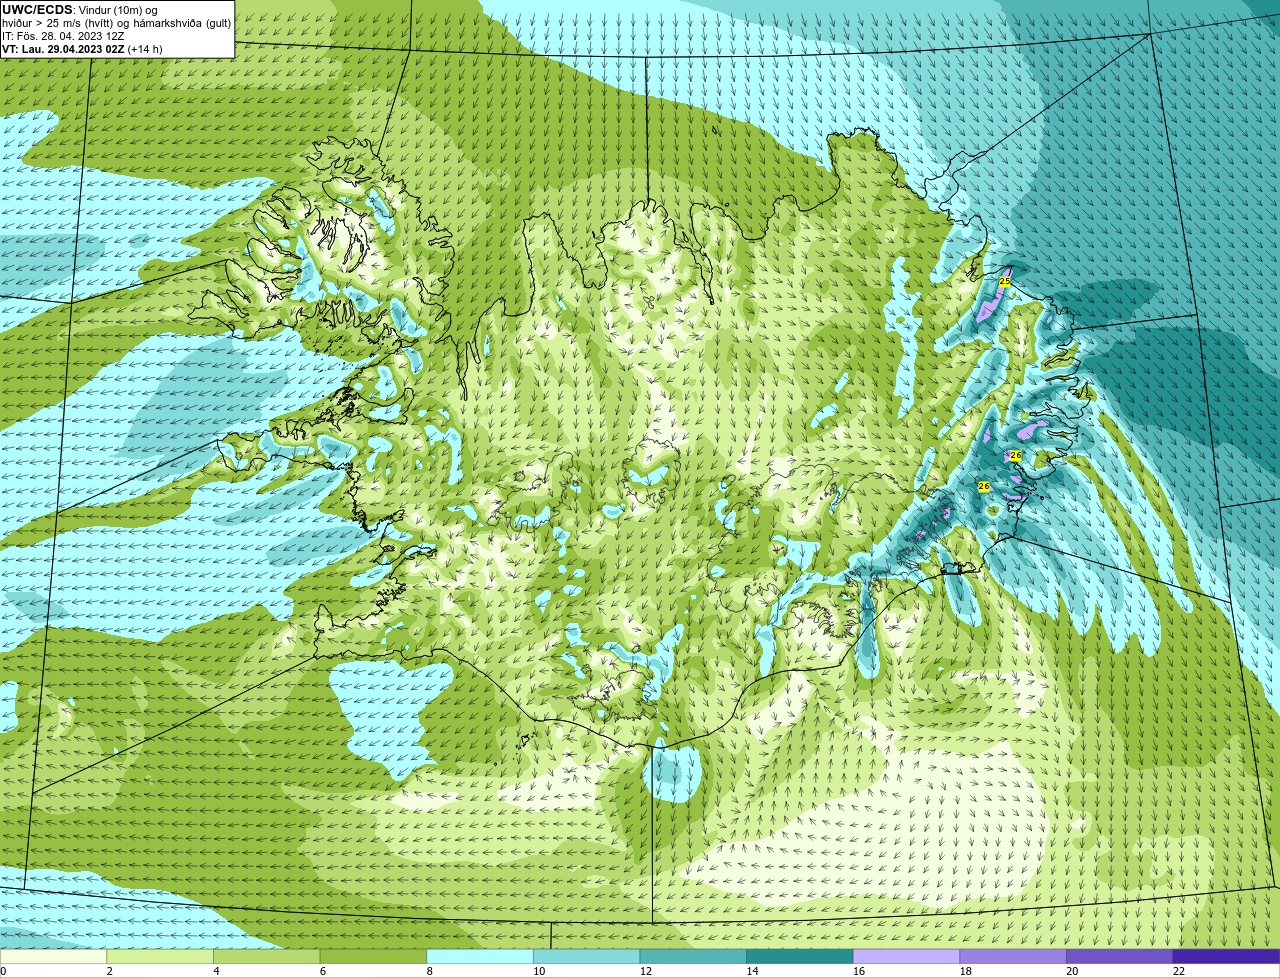Click the 'VT: Lau. 29.04.2023 02Z (+14 h)' line
The width and height of the screenshot is (1280, 978).
pyautogui.click(x=82, y=49)
